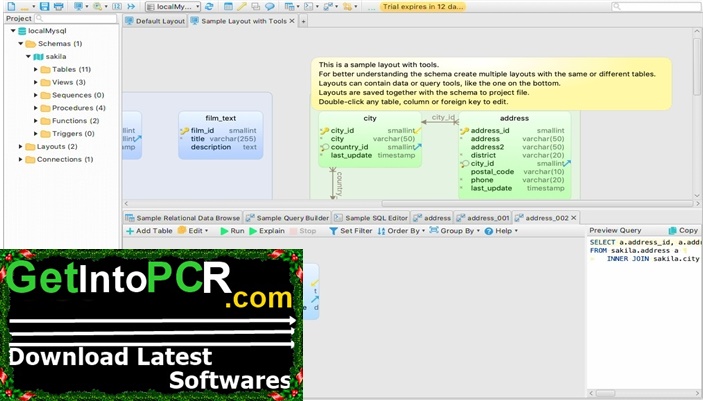Click the horizontal scrollbar of the diagram
Screen dimensions: 703x401
[x=537, y=204]
